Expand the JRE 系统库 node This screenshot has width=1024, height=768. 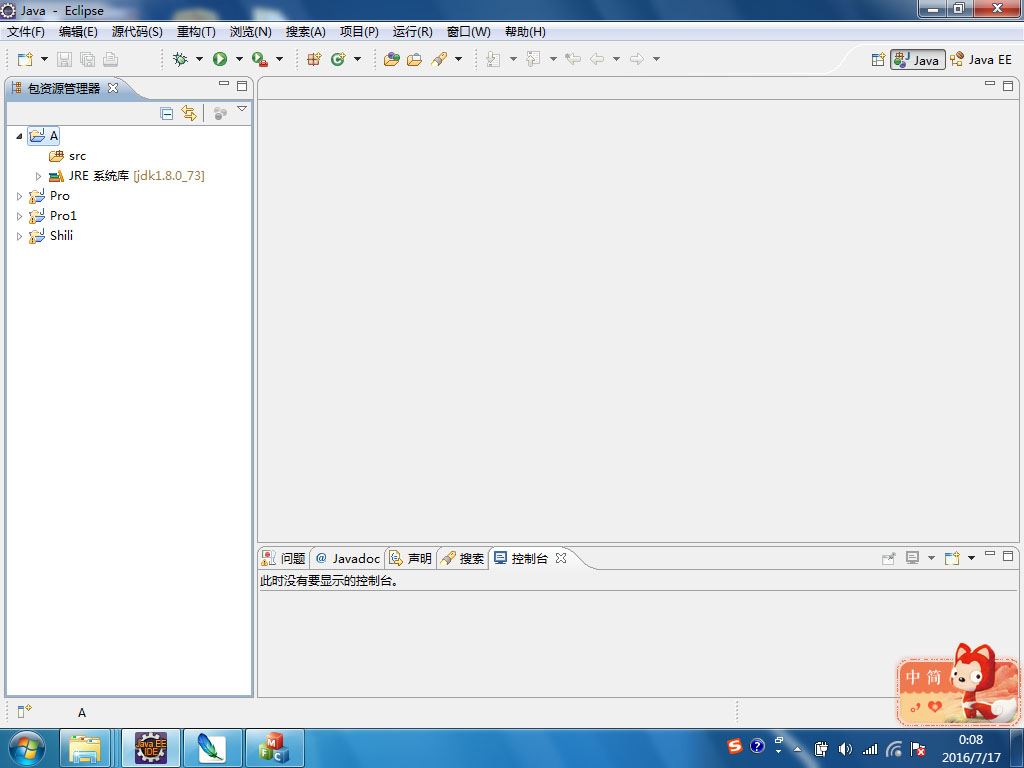[38, 176]
